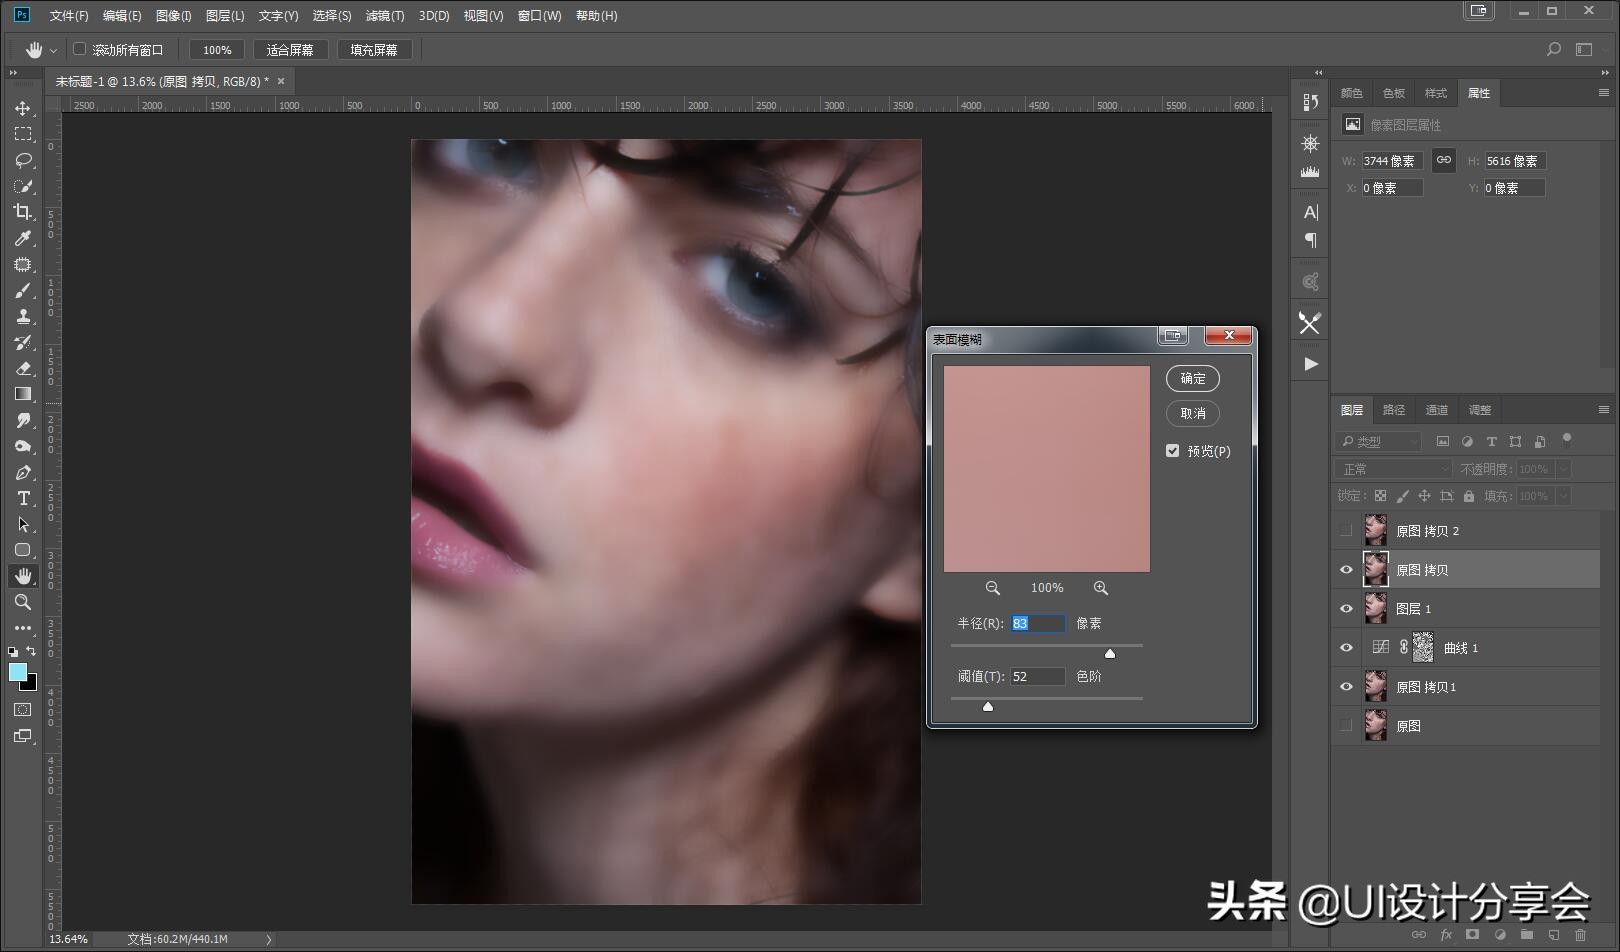Click zoom out icon in Surface Blur preview
Viewport: 1620px width, 952px height.
[992, 588]
